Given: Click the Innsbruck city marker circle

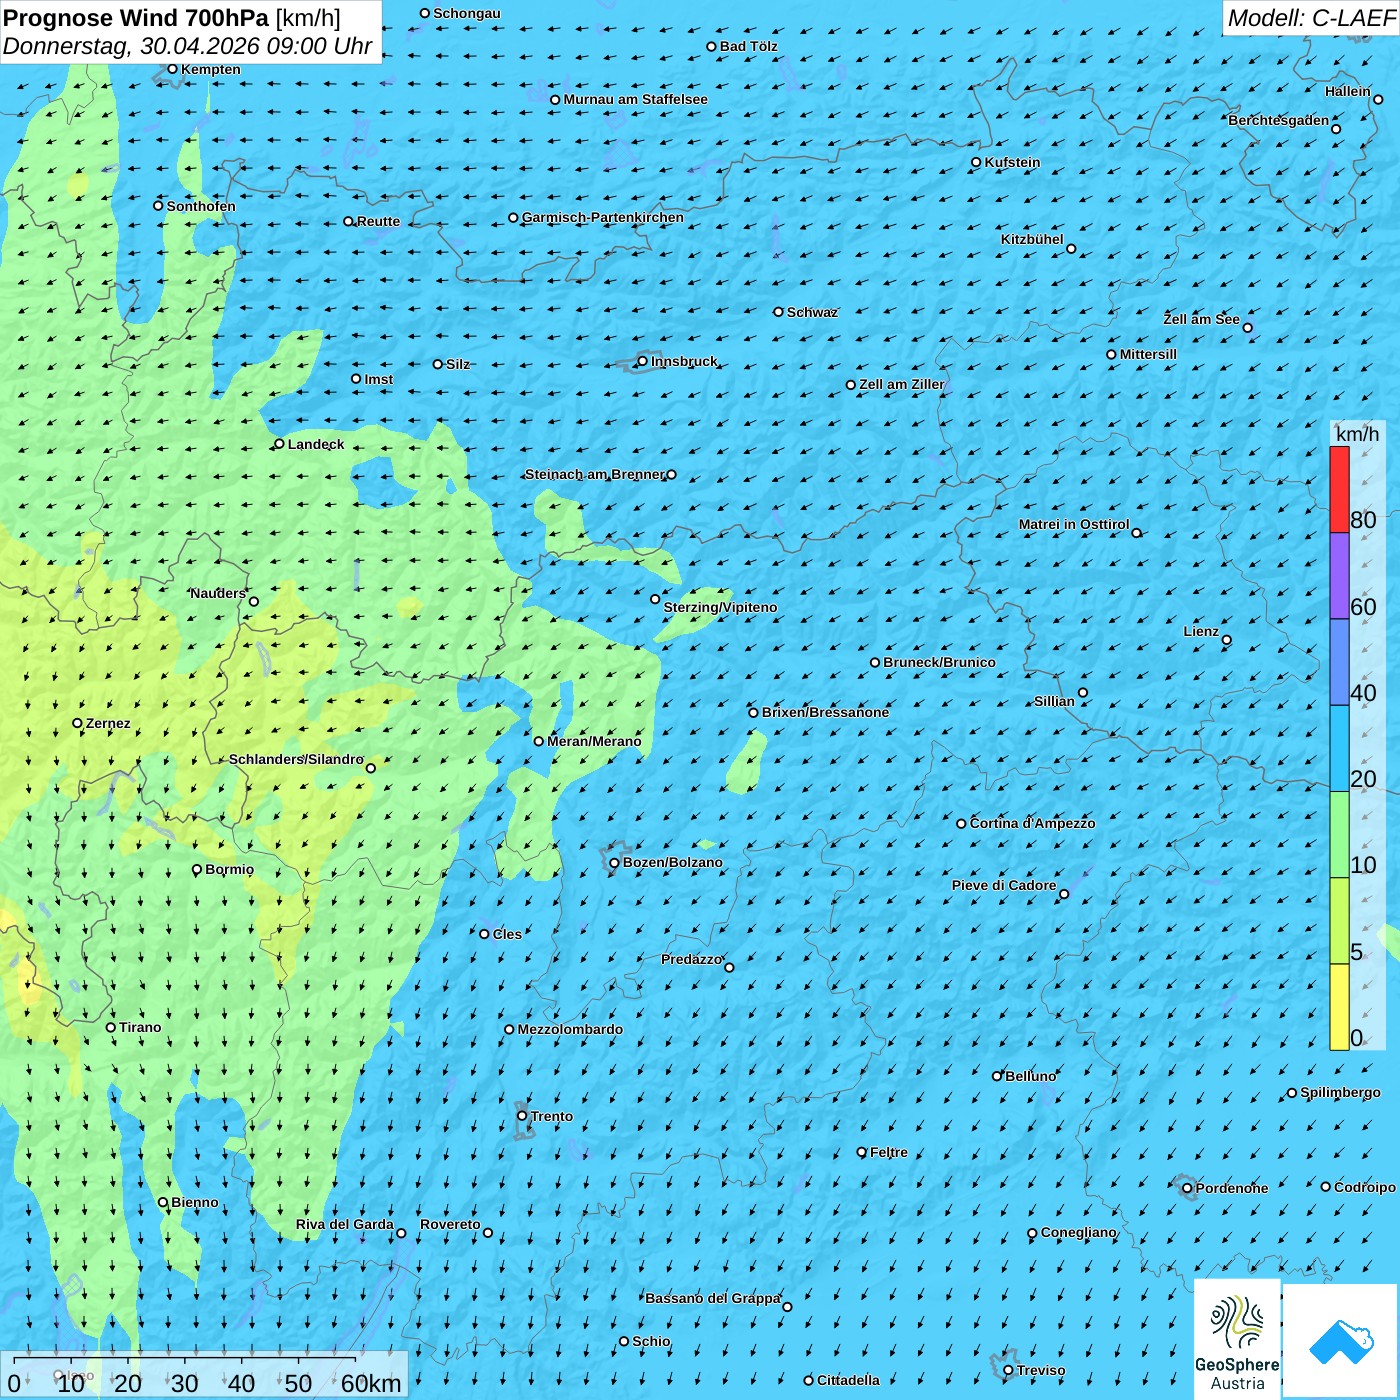Looking at the screenshot, I should coord(643,361).
